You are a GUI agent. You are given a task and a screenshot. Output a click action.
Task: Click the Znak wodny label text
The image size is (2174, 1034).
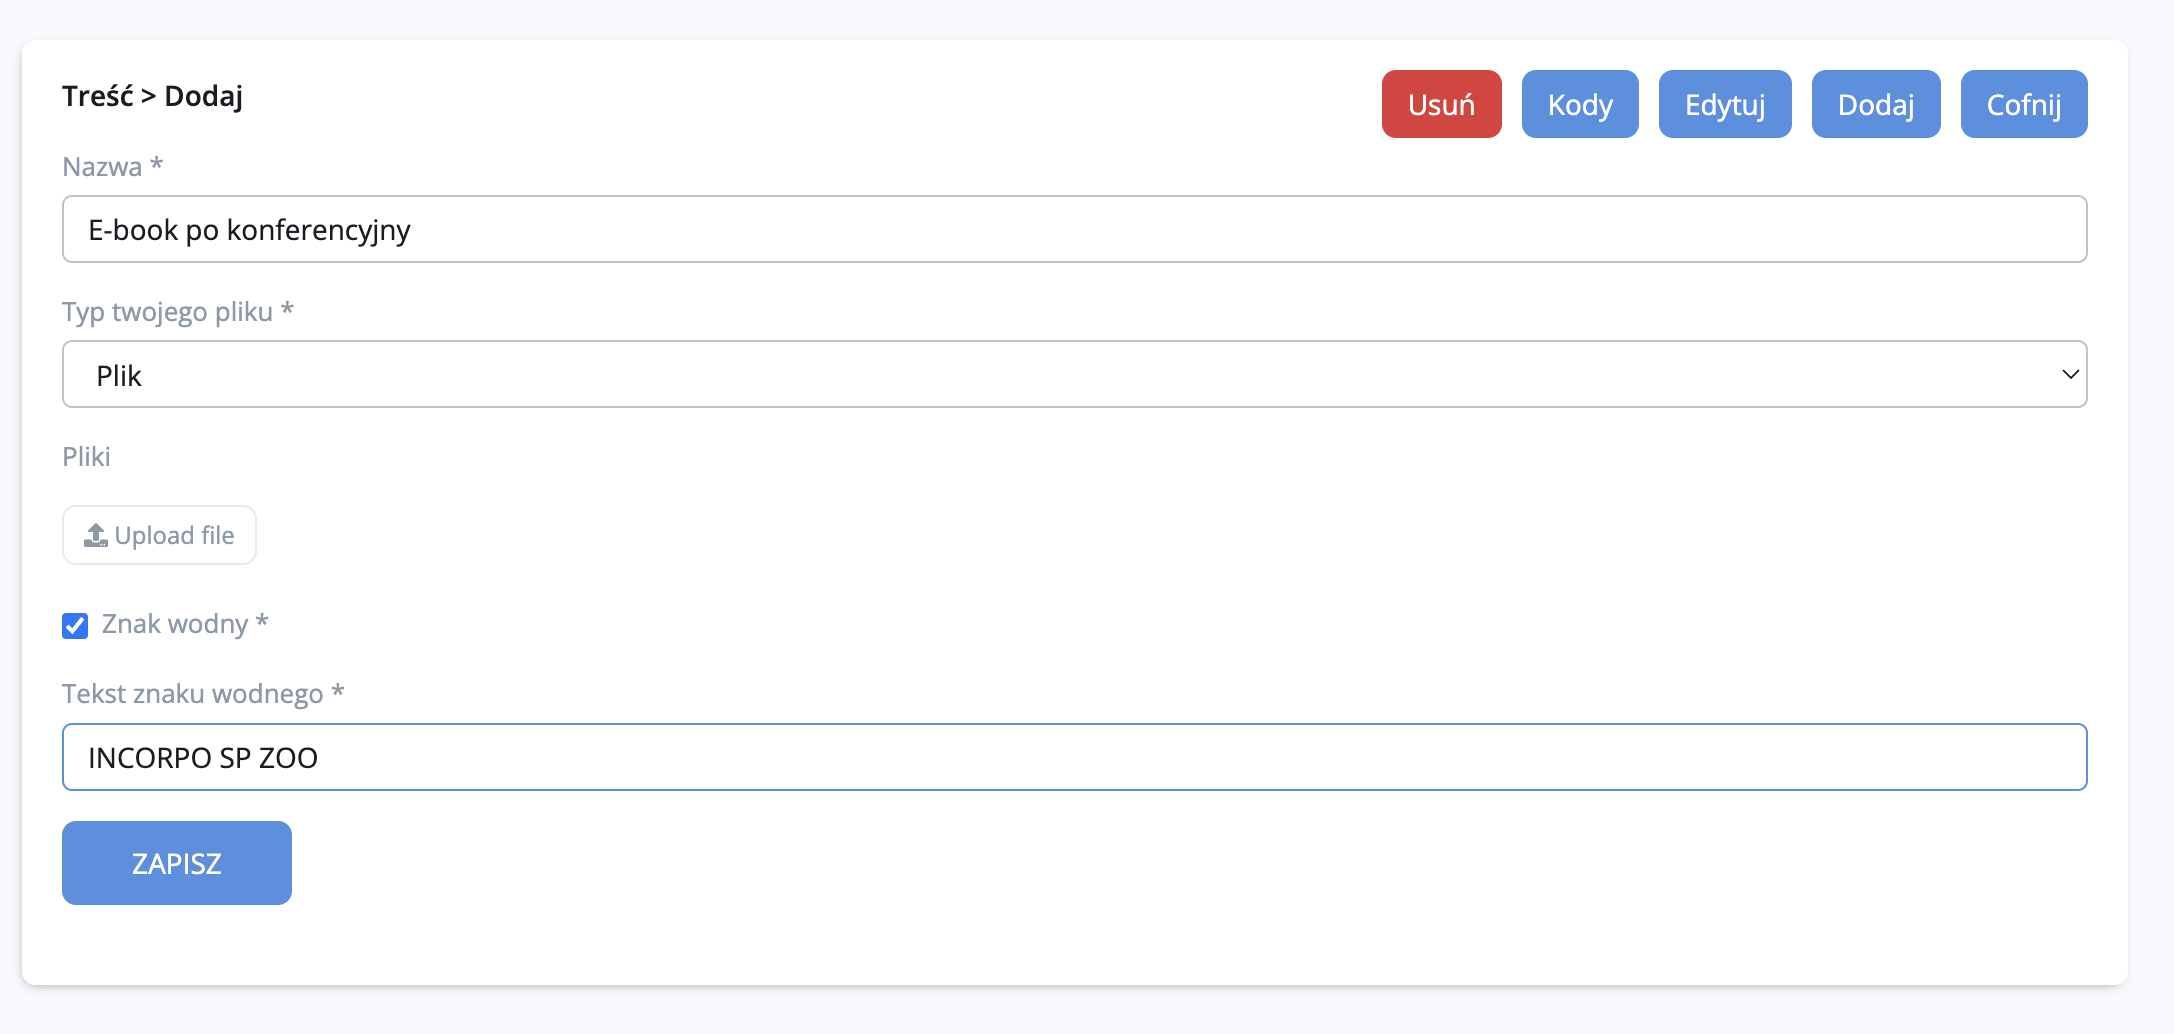point(175,624)
